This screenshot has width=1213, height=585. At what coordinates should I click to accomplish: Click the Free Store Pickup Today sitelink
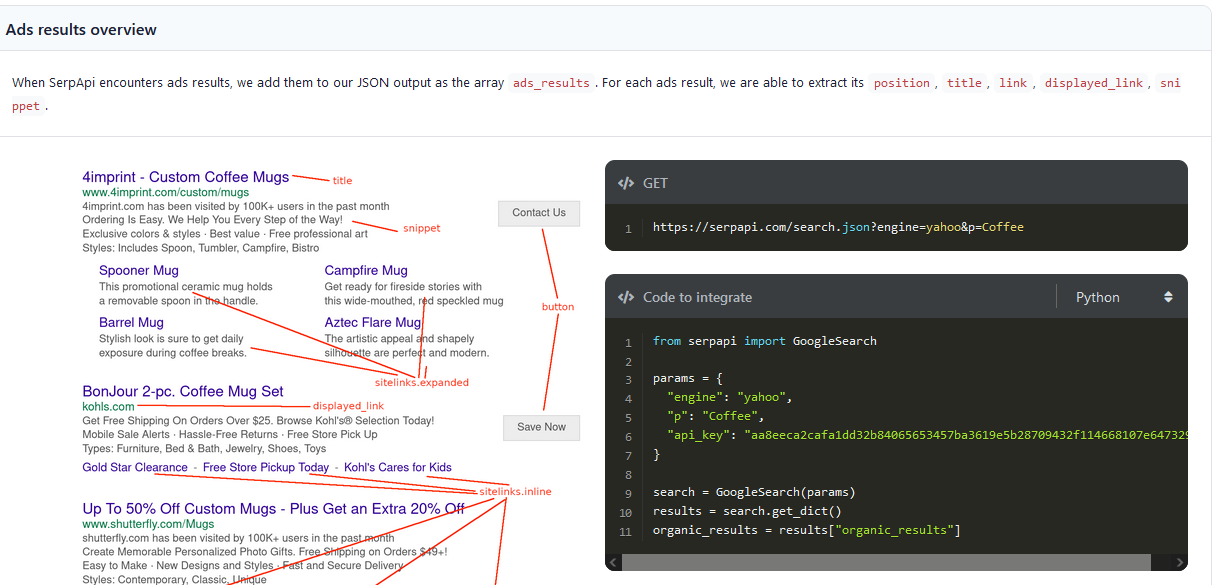pos(265,467)
